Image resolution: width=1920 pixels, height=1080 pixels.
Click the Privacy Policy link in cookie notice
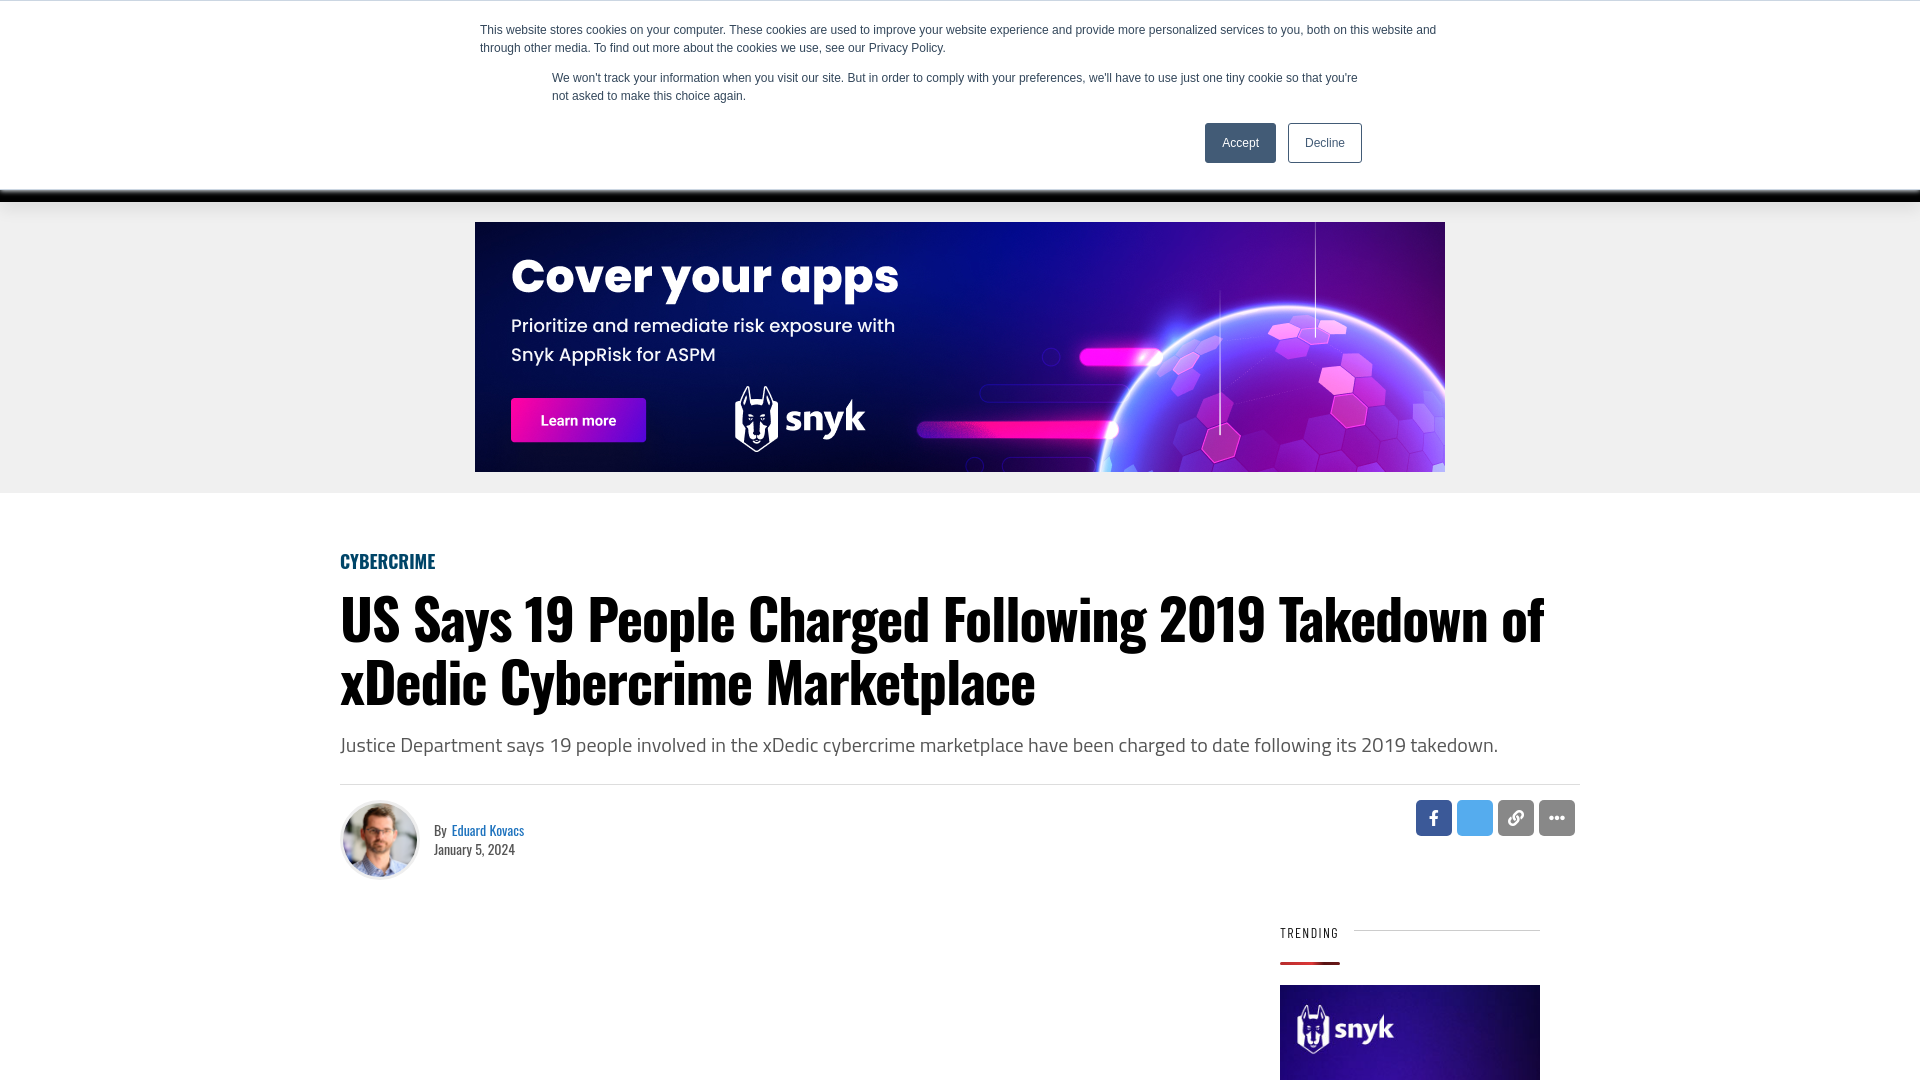tap(906, 47)
